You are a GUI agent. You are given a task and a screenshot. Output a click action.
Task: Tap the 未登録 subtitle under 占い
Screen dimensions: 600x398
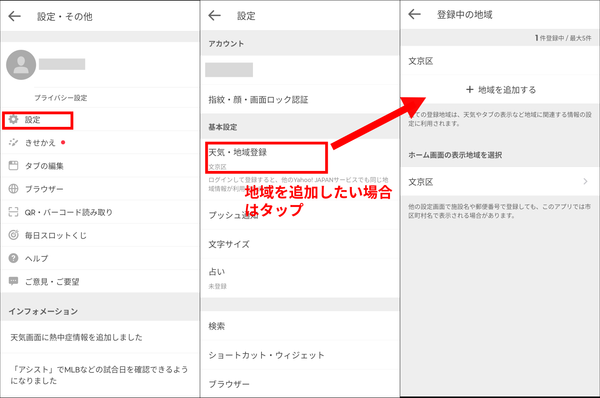pyautogui.click(x=217, y=286)
